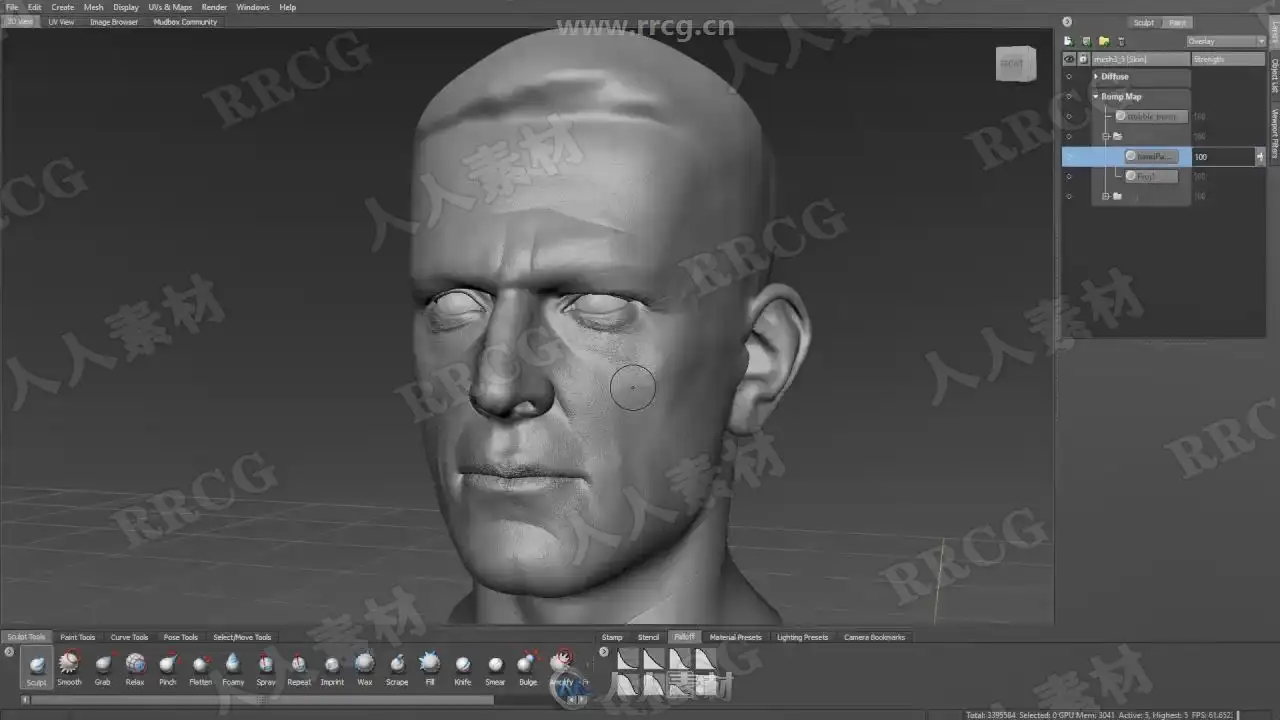Open Camera Bookmarks tab
The width and height of the screenshot is (1280, 720).
click(875, 637)
